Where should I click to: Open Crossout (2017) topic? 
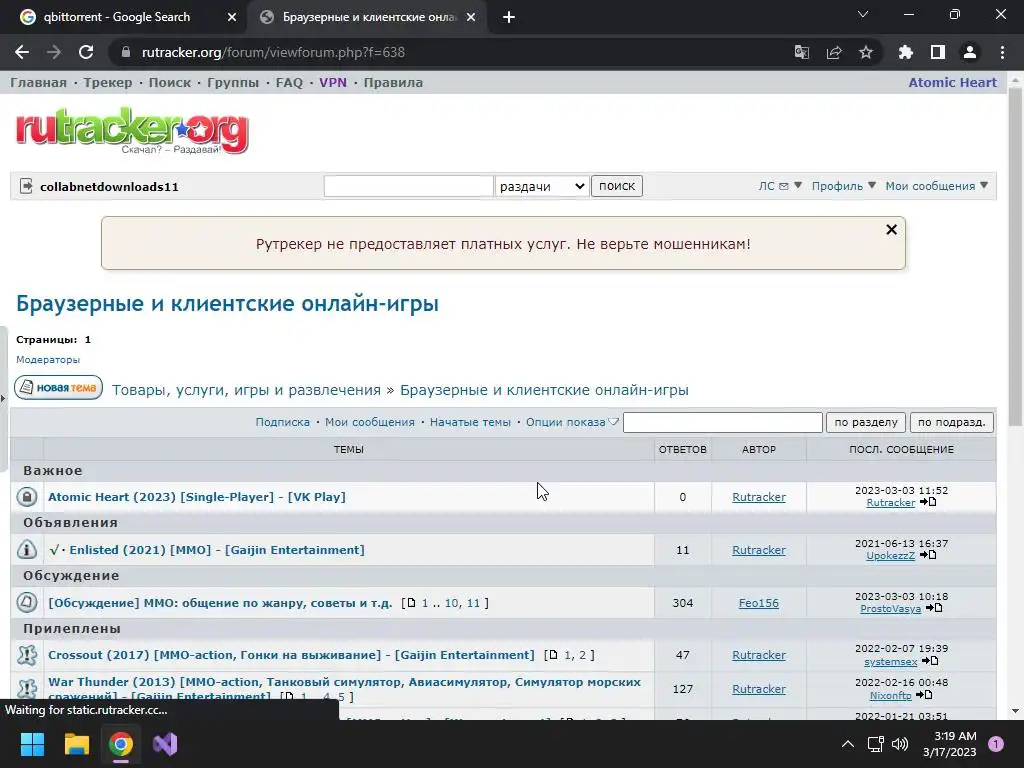point(291,655)
